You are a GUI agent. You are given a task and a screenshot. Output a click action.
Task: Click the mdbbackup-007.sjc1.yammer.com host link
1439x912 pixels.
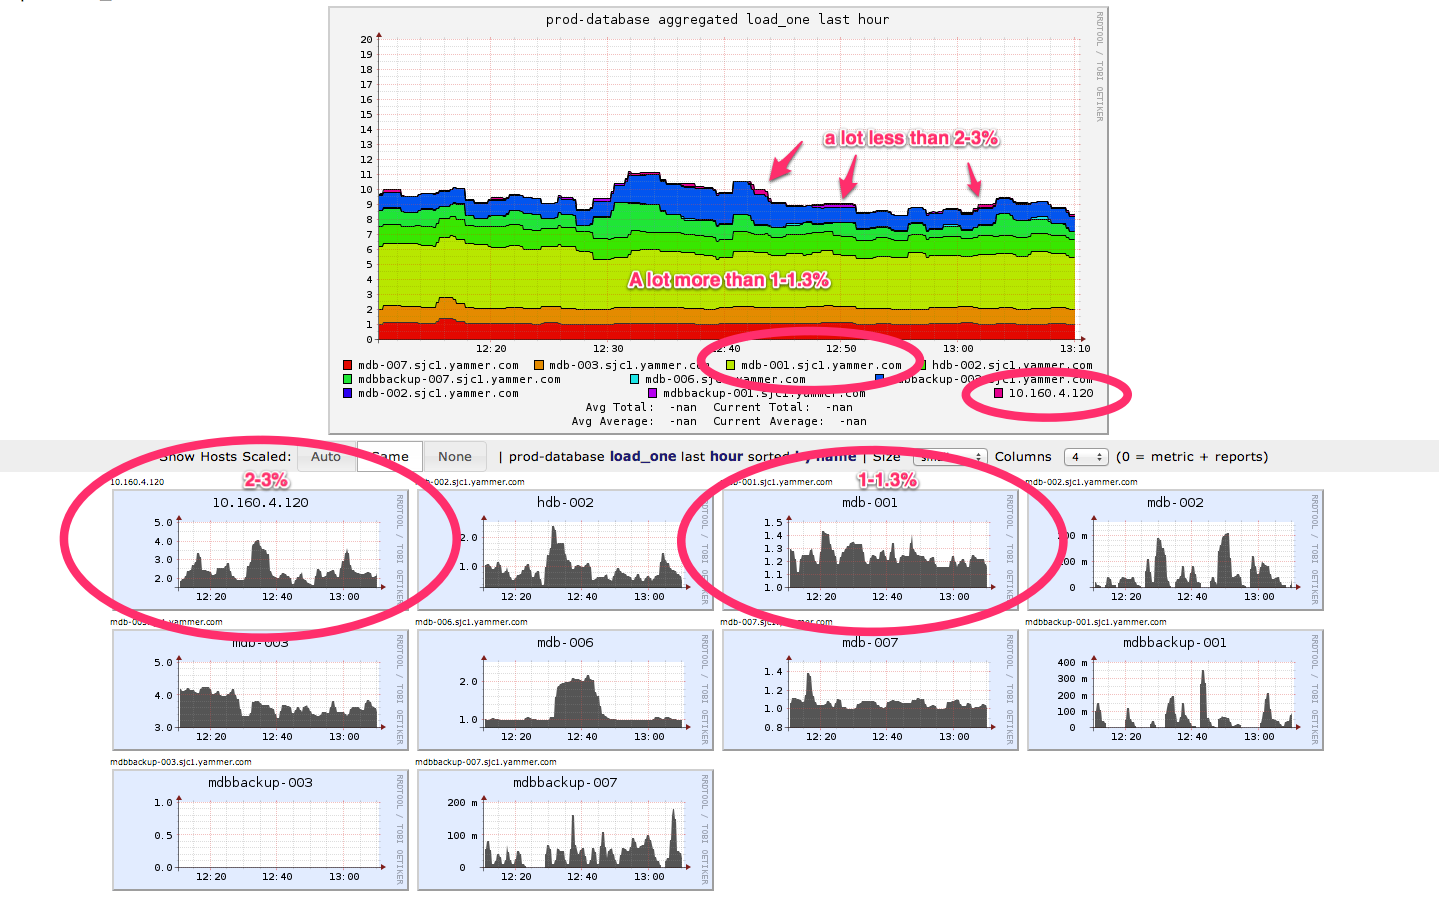pyautogui.click(x=486, y=762)
